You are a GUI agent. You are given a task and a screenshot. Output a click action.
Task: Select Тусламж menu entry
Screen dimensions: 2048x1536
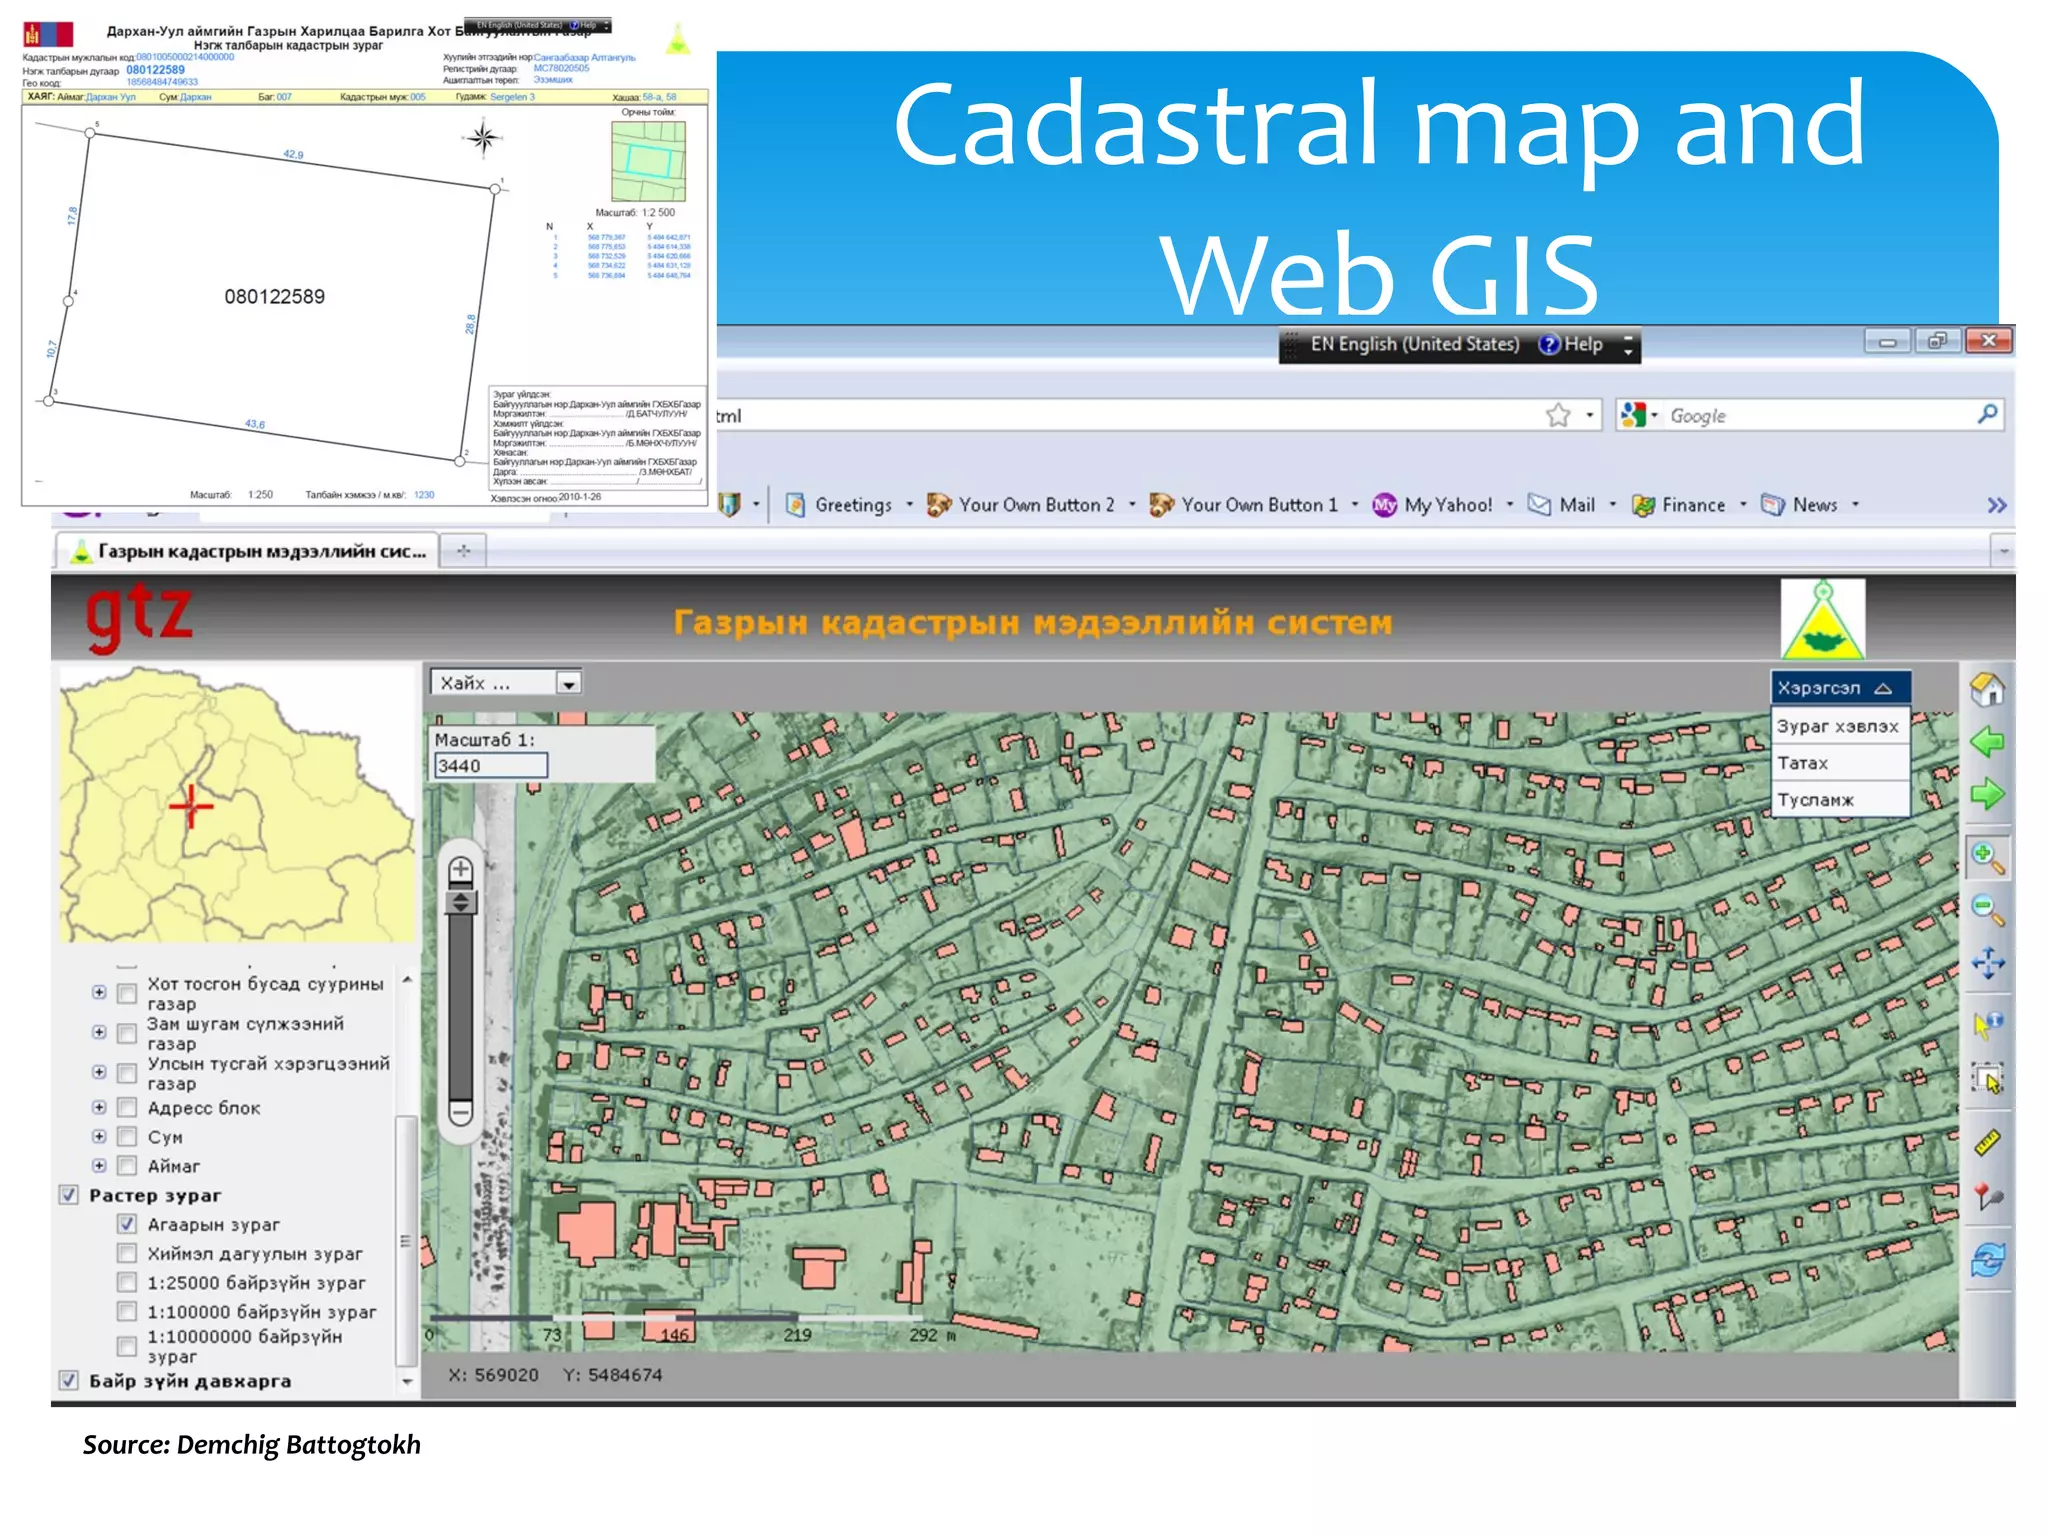1815,800
